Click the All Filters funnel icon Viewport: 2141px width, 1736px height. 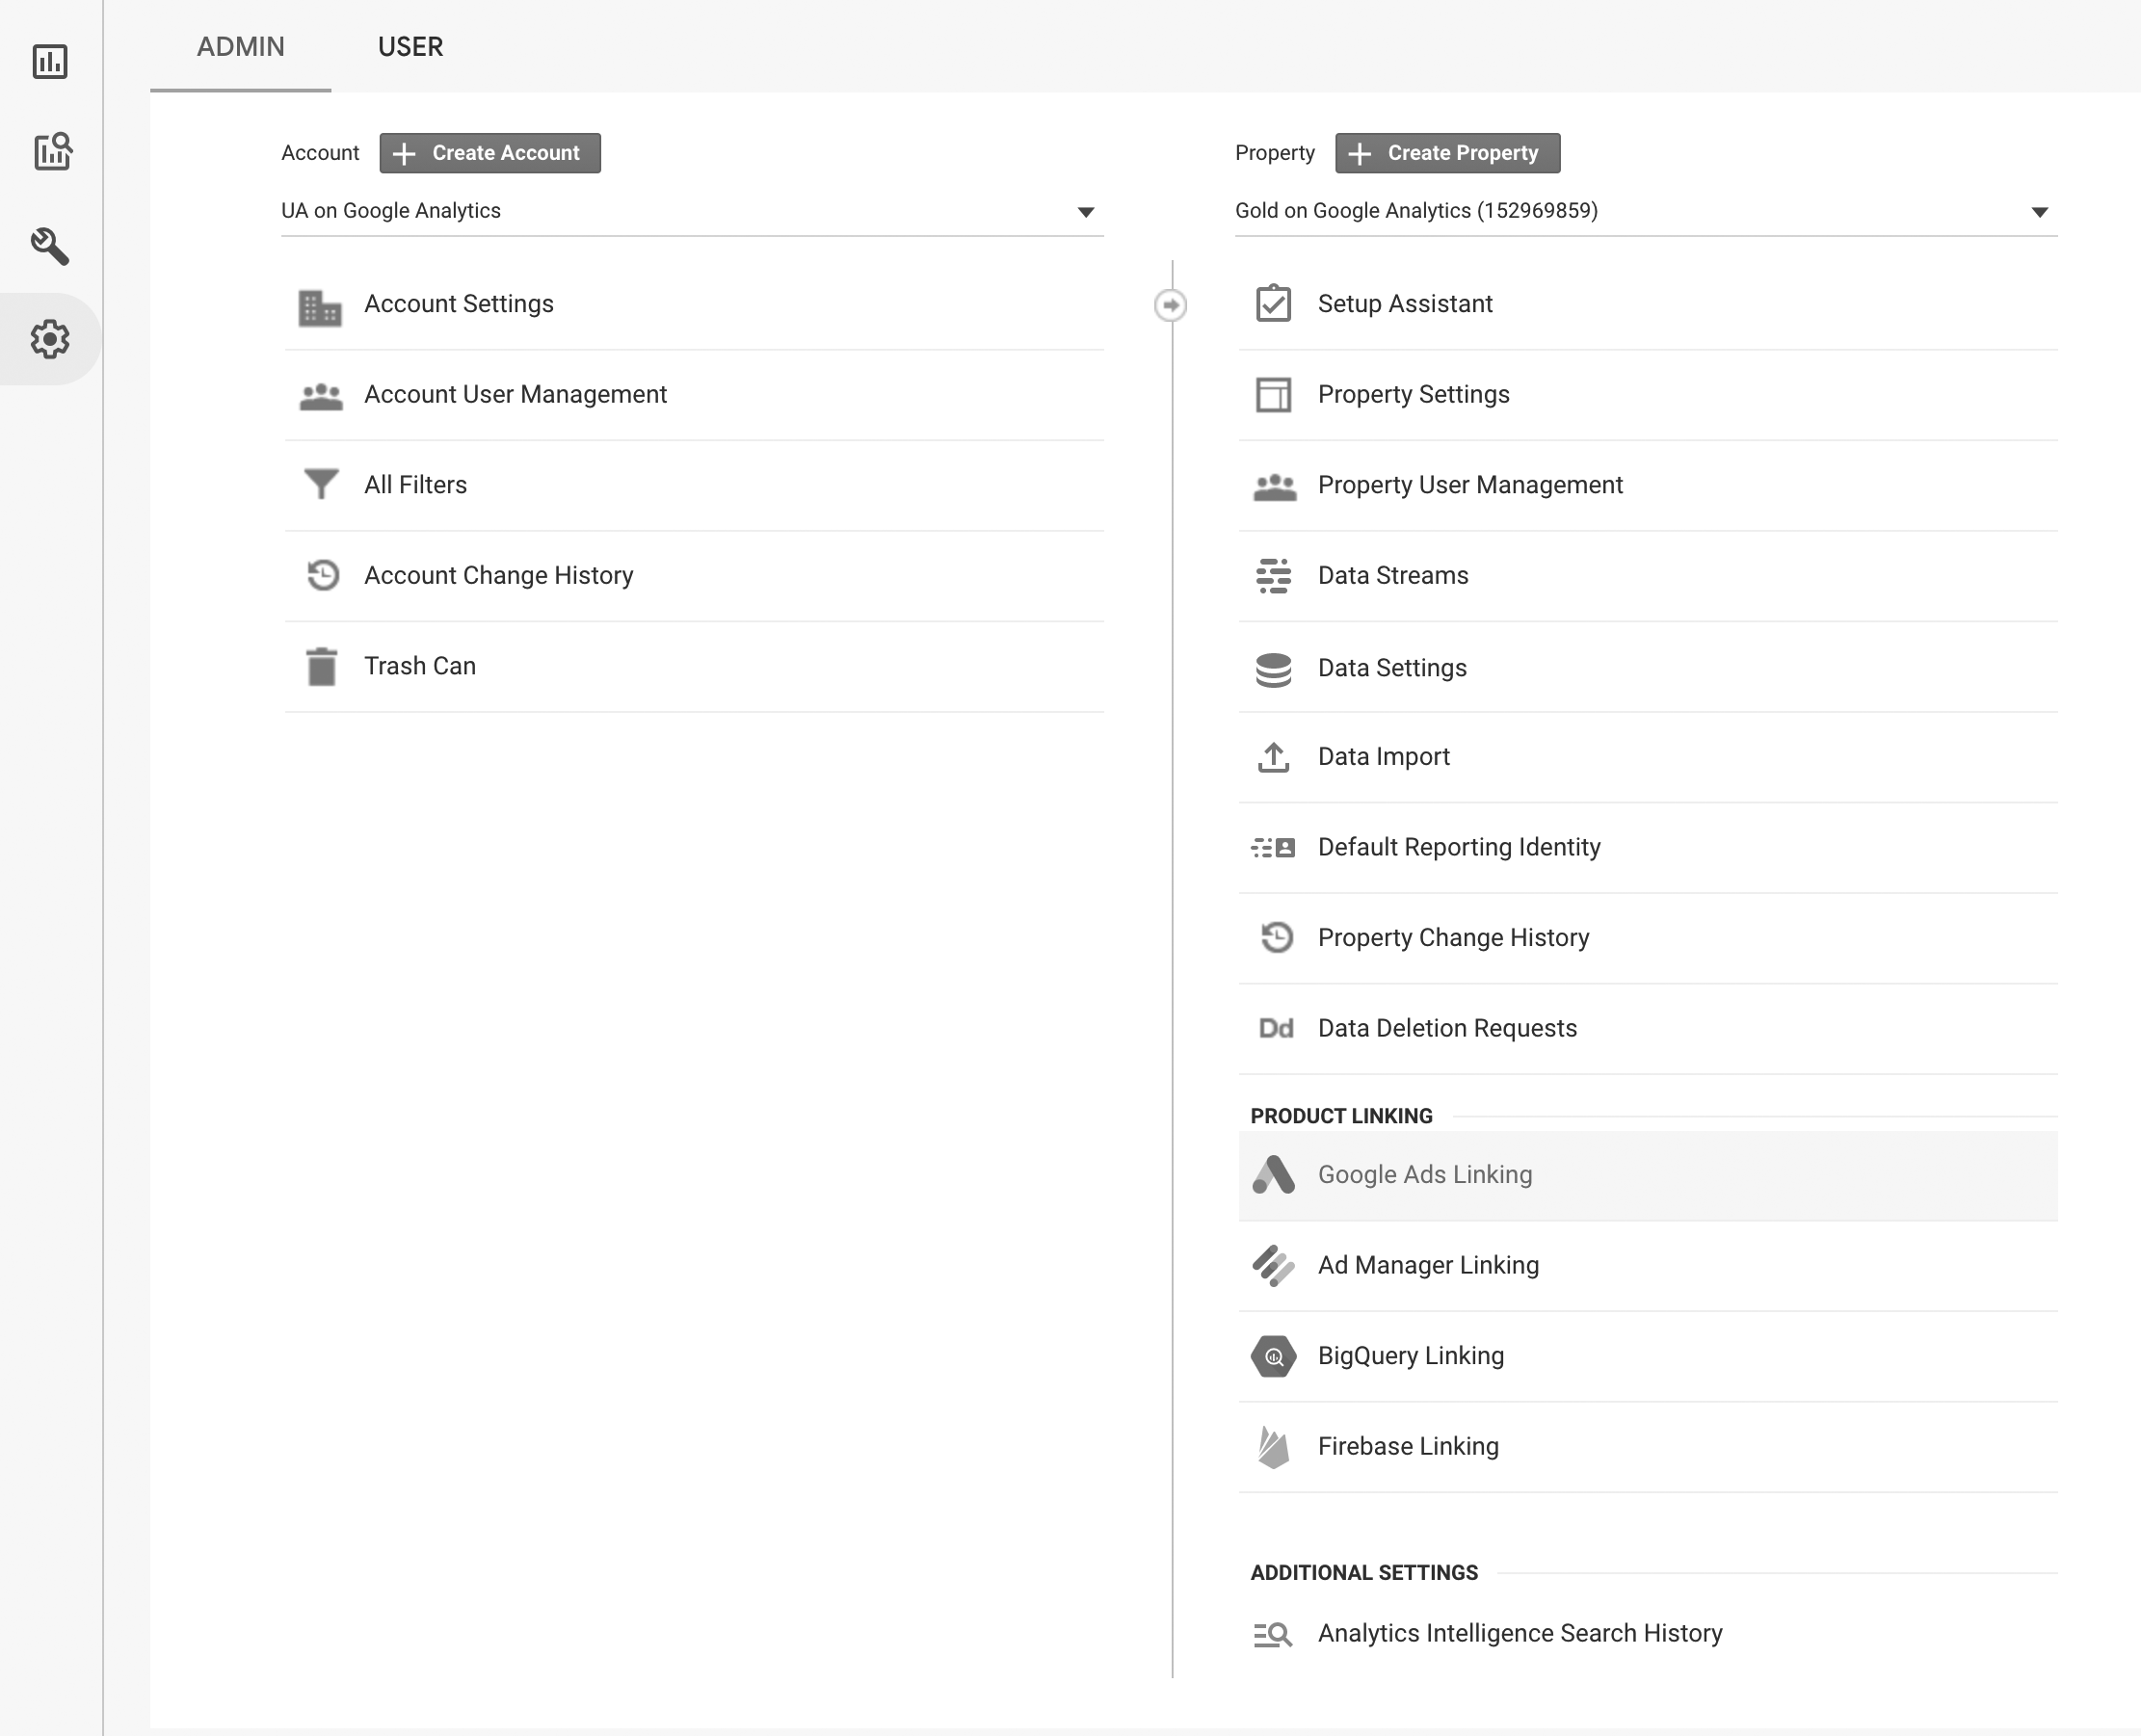[x=321, y=485]
